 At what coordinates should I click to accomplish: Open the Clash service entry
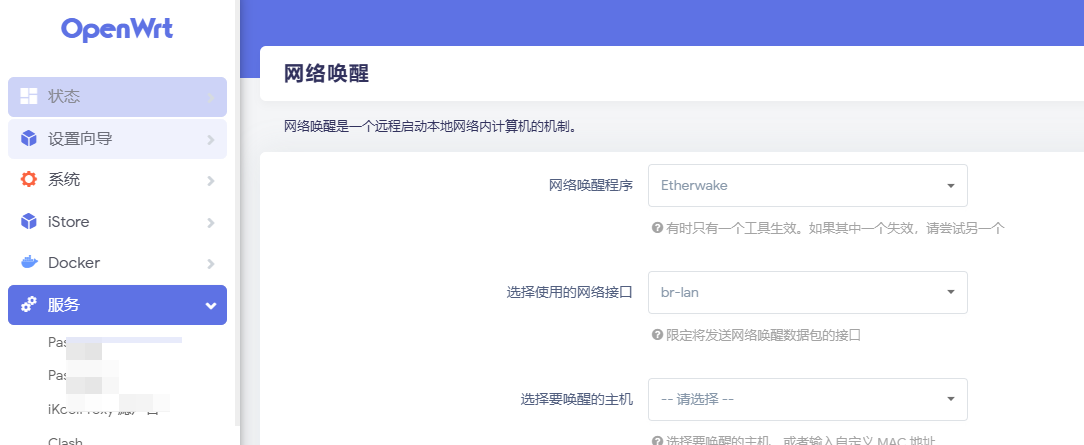coord(65,440)
